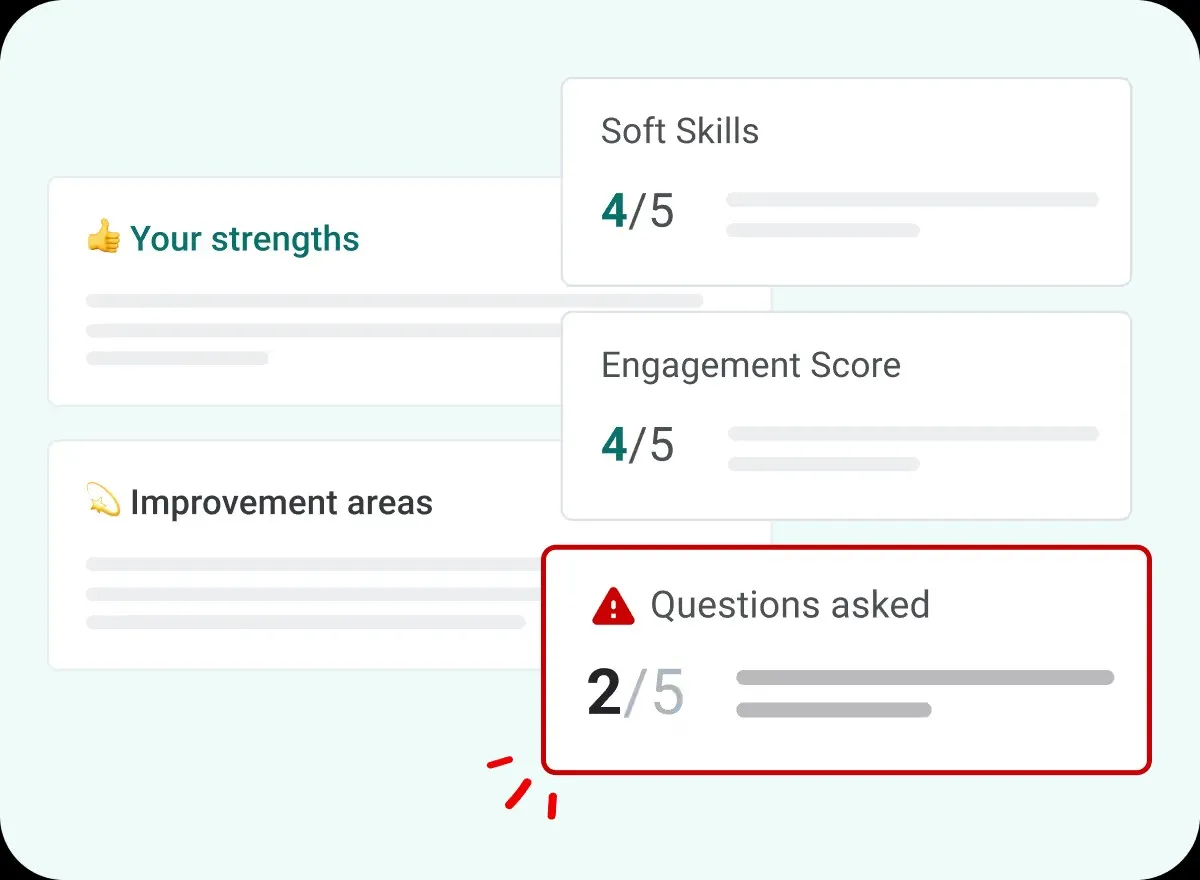Click the red warning triangle icon
Screen dimensions: 1200x880
(613, 606)
